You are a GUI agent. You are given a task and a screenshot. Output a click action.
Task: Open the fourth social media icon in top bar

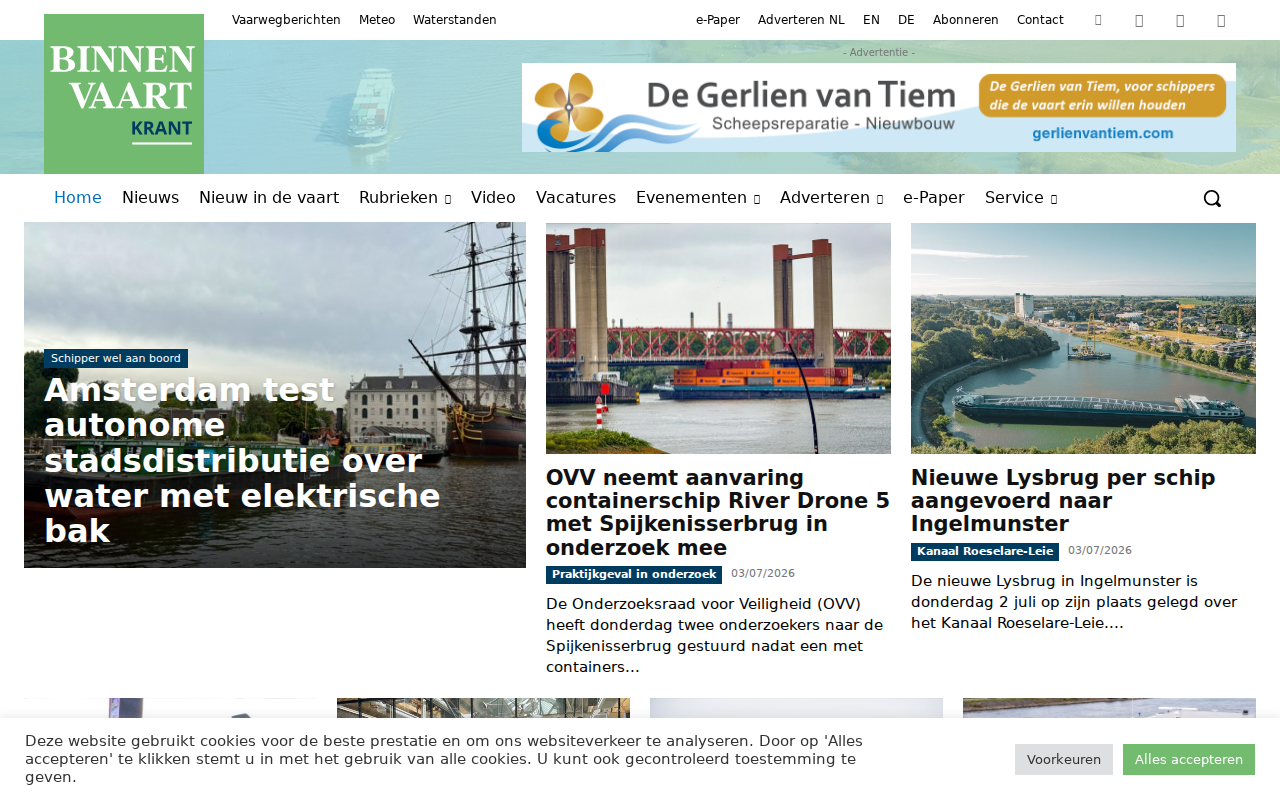[1221, 20]
